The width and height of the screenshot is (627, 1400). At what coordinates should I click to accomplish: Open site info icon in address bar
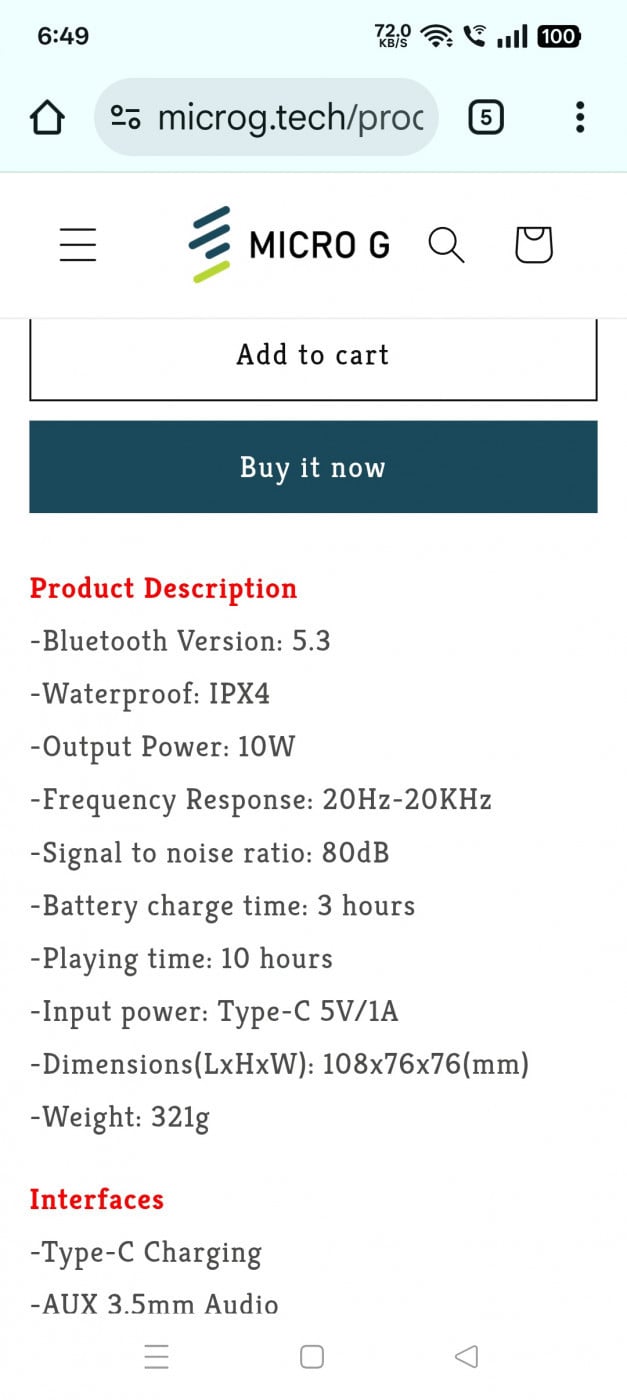pos(125,118)
